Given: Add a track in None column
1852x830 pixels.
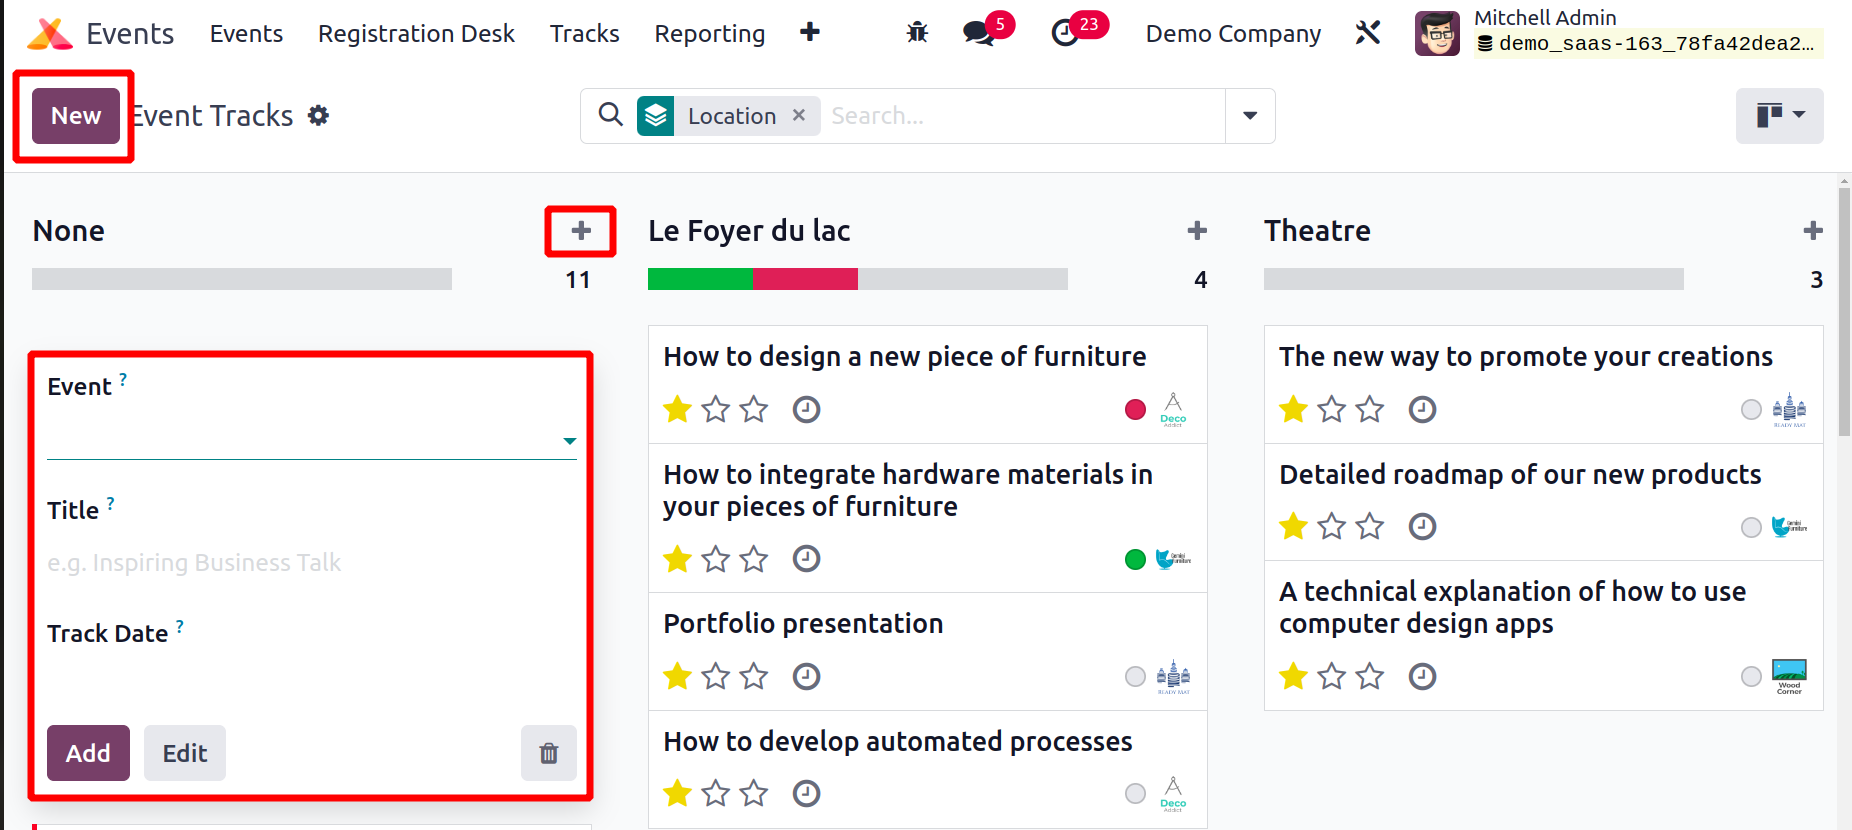Looking at the screenshot, I should [x=581, y=231].
